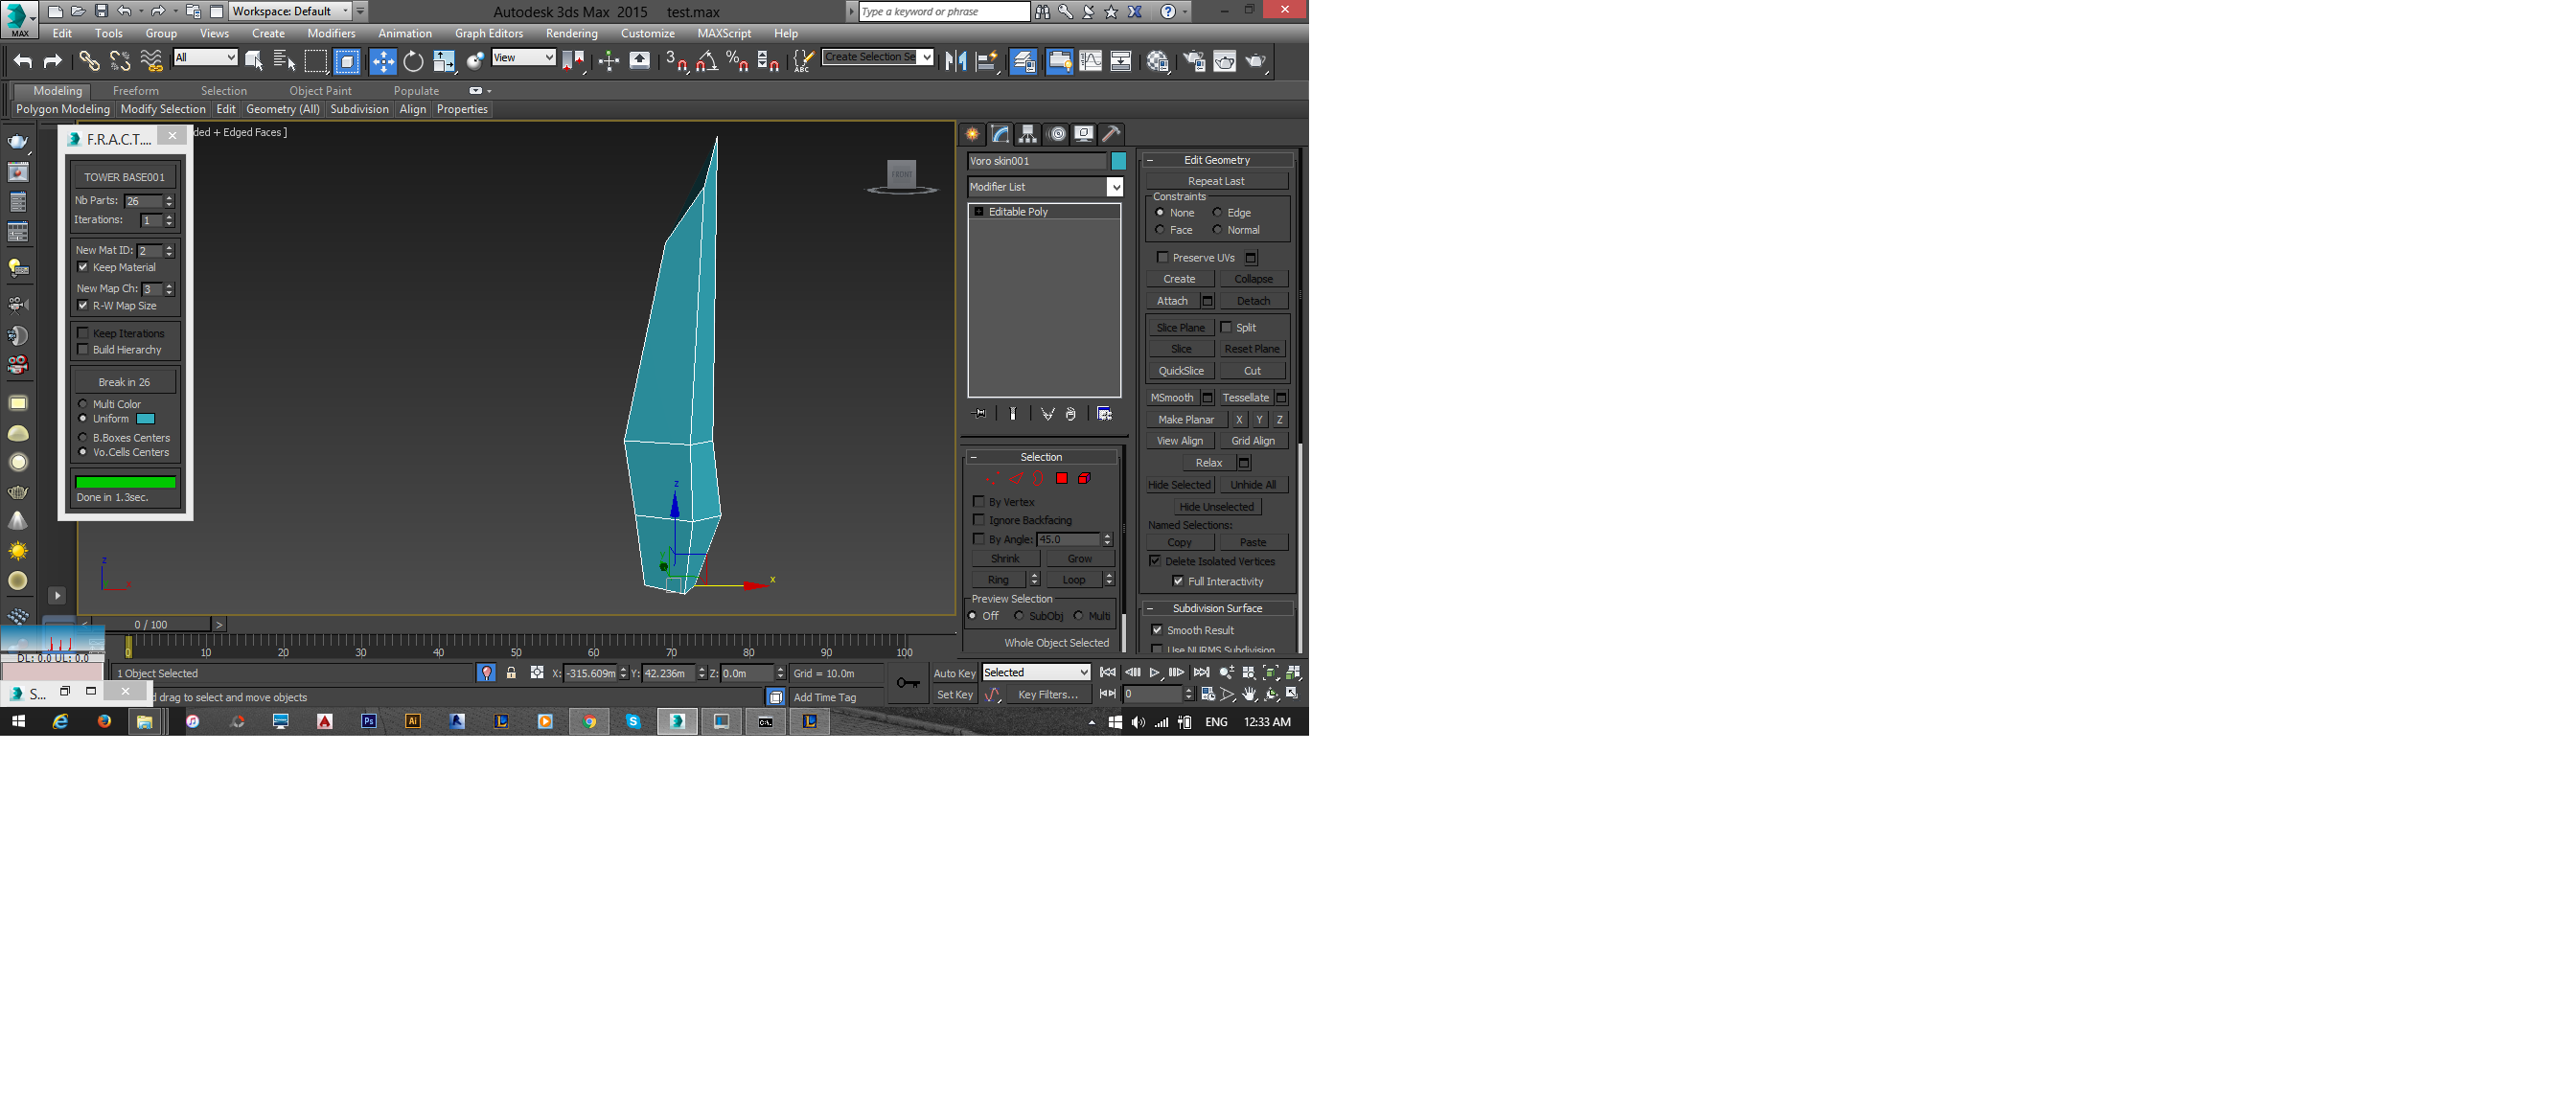Open the Modifier List dropdown
This screenshot has width=2576, height=1094.
click(x=1045, y=187)
